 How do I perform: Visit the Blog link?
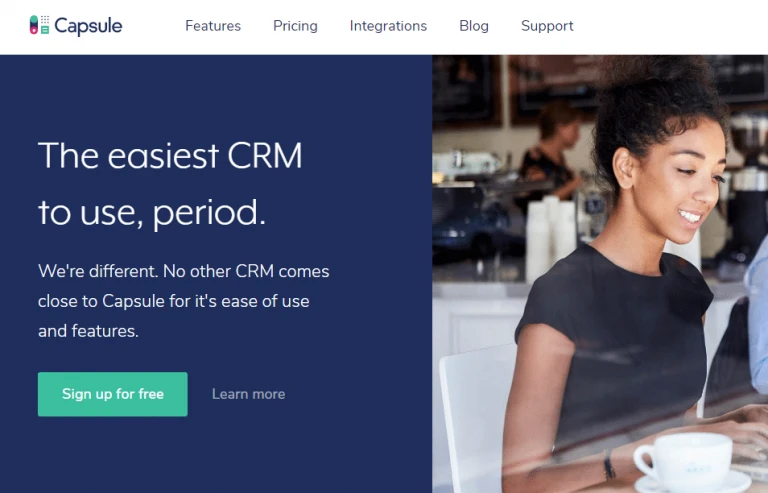[x=474, y=26]
